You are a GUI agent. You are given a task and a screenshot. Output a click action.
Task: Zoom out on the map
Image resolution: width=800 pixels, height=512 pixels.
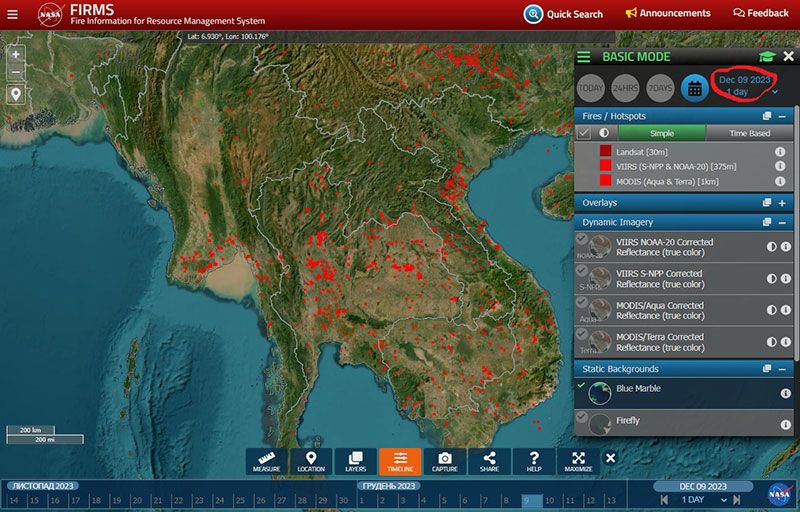click(x=16, y=72)
